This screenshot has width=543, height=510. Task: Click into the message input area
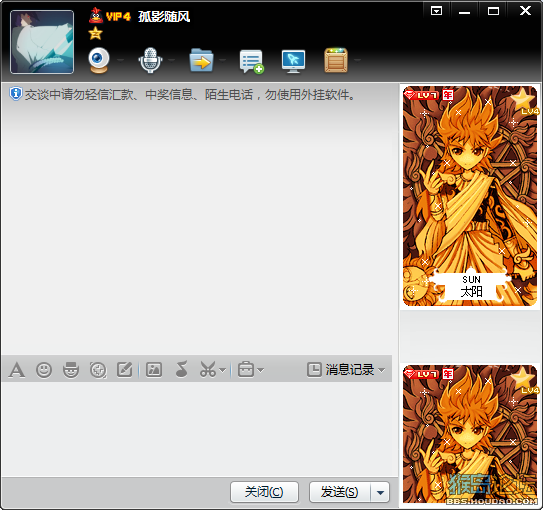click(x=197, y=429)
